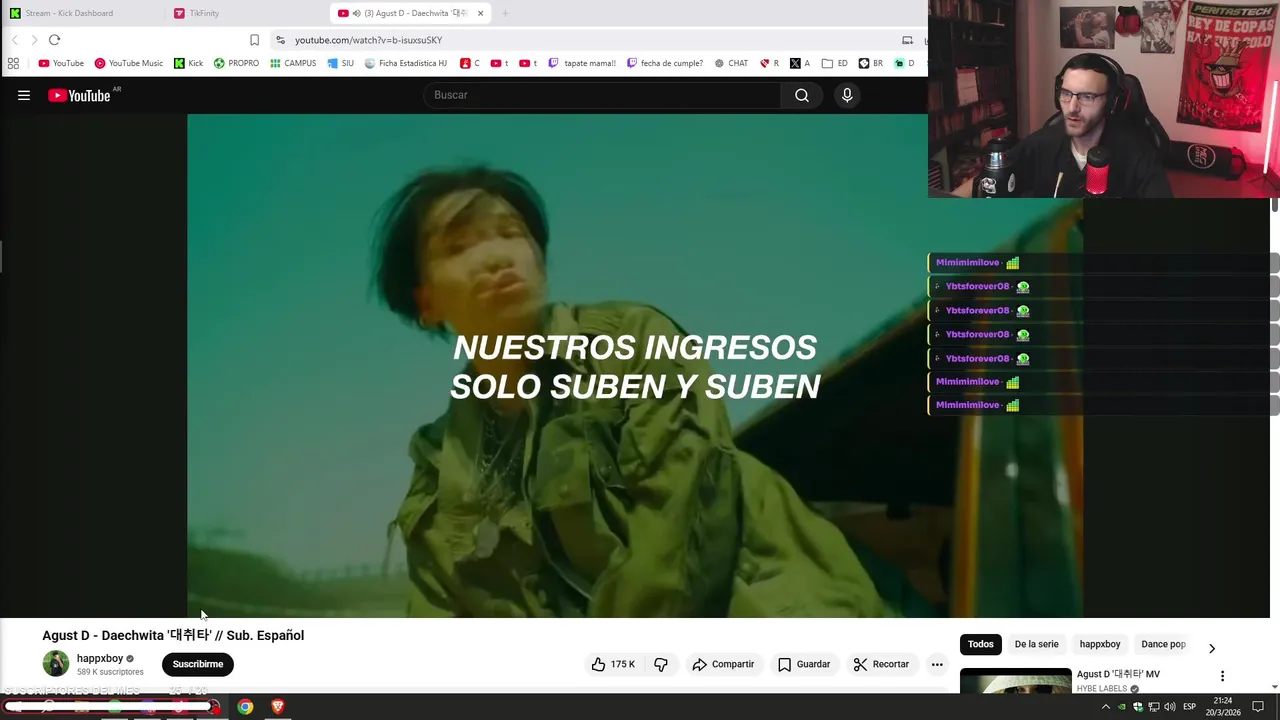Close the Agust D Daechwita tab

(x=481, y=13)
